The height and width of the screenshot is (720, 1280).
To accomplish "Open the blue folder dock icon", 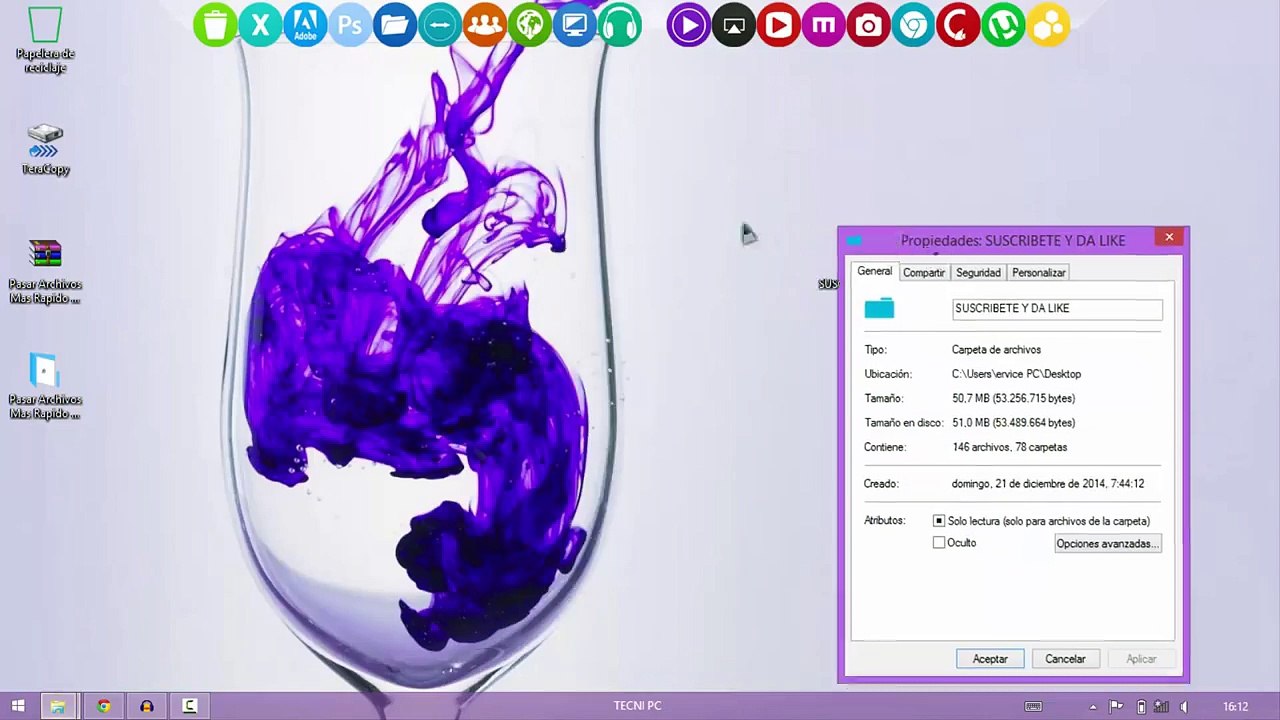I will tap(395, 25).
